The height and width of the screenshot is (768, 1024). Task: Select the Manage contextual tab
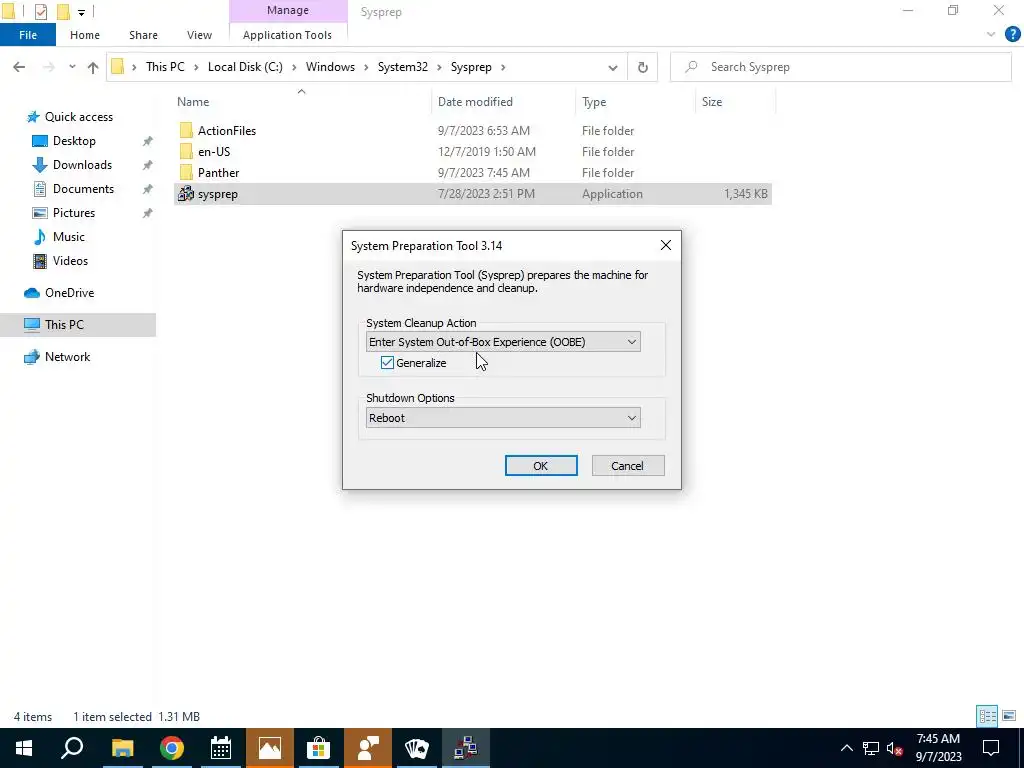[x=288, y=11]
